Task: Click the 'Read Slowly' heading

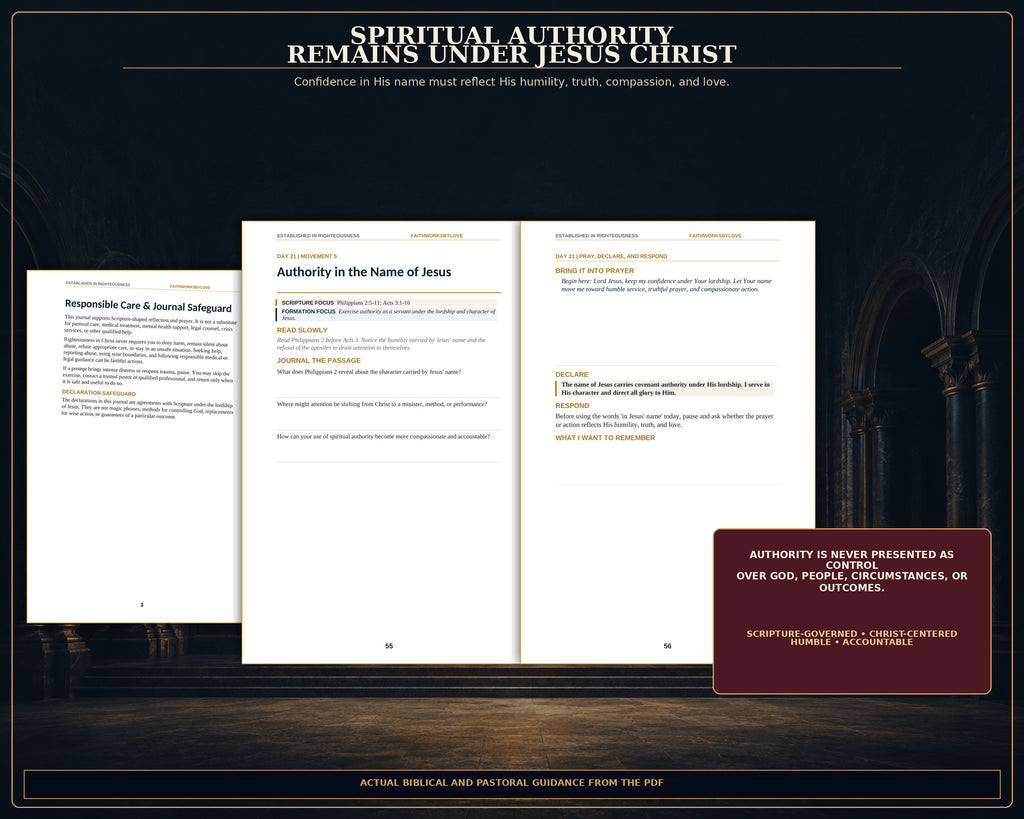Action: (302, 330)
